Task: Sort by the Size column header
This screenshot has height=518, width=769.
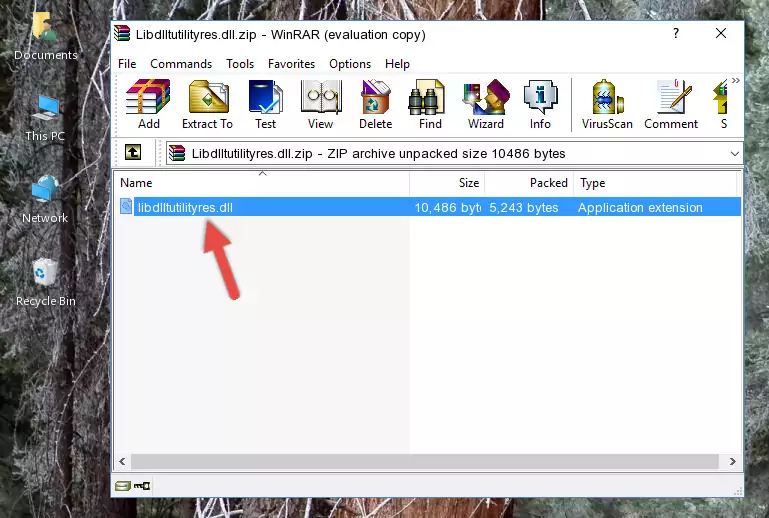Action: (447, 183)
